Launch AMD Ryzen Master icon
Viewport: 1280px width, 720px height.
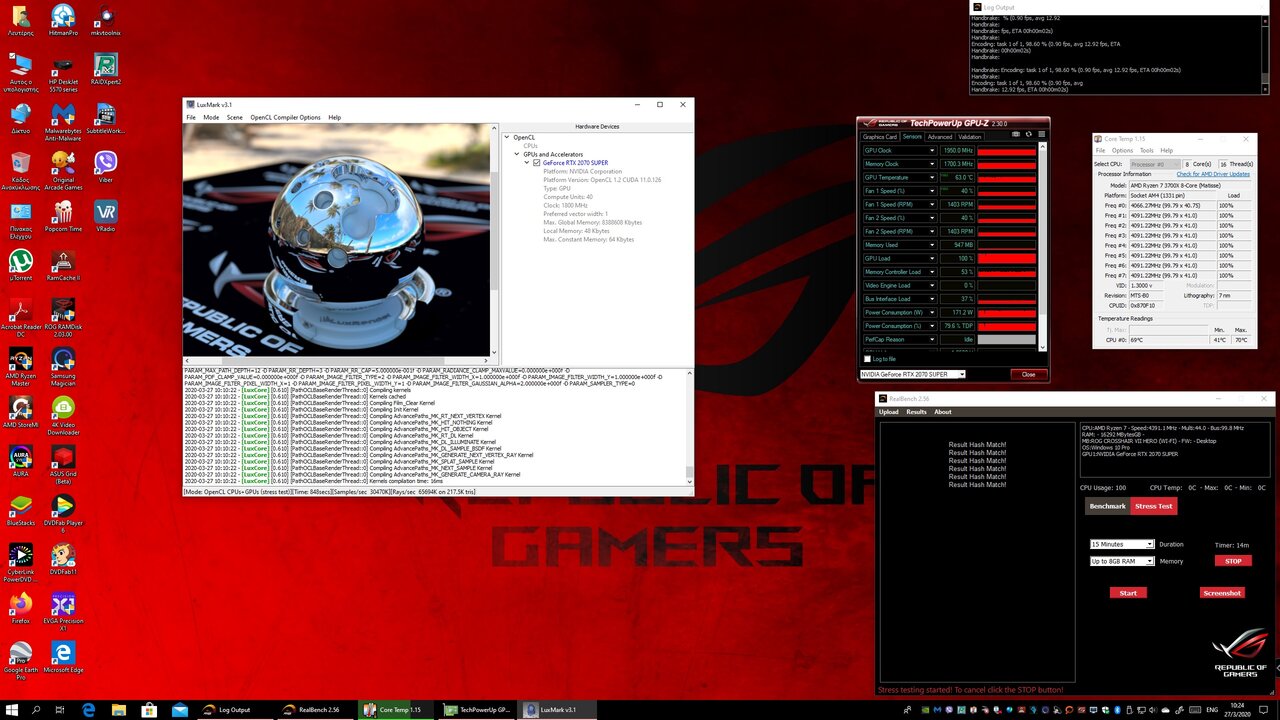tap(21, 366)
